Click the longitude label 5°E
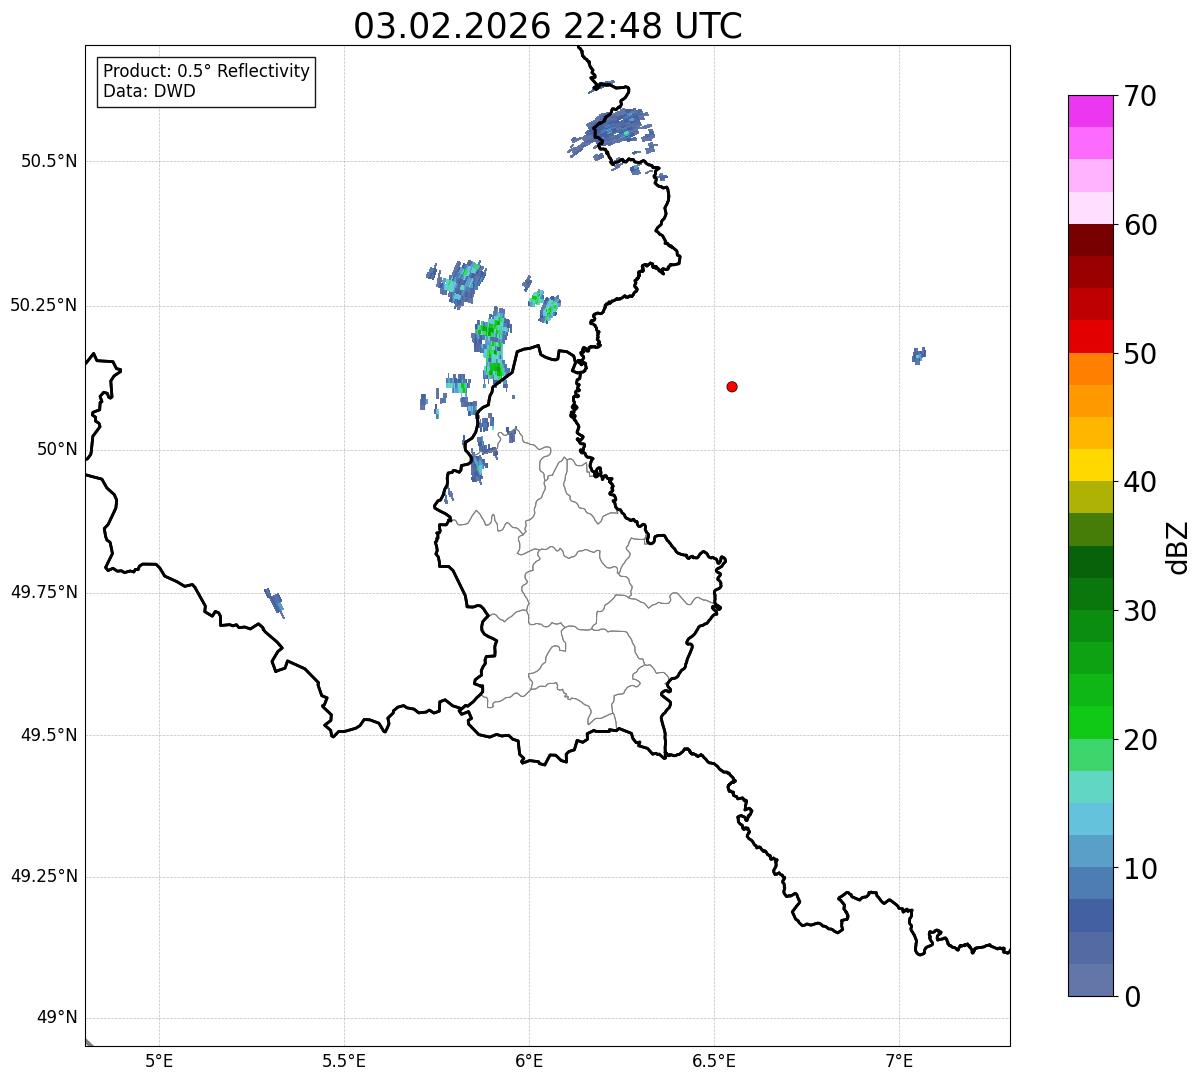1202x1081 pixels. point(159,1060)
